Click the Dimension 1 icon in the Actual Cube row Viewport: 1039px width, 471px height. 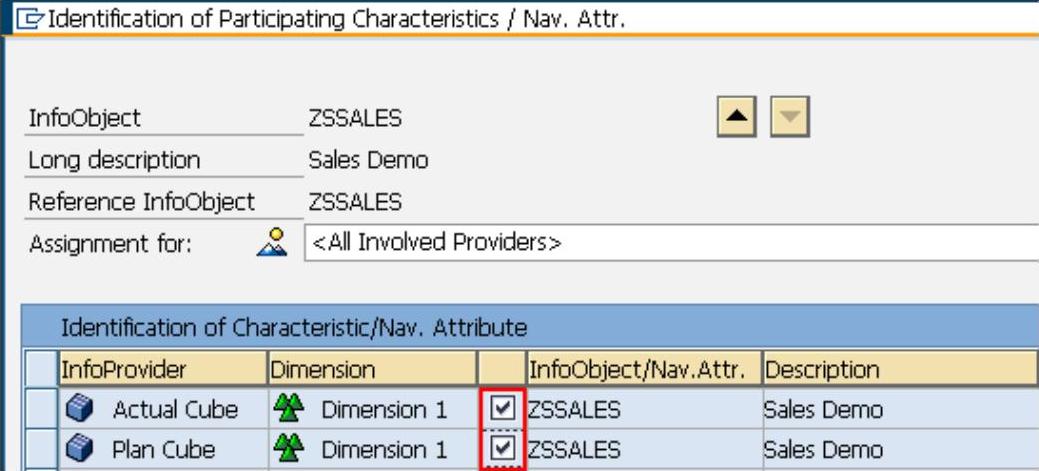coord(287,409)
